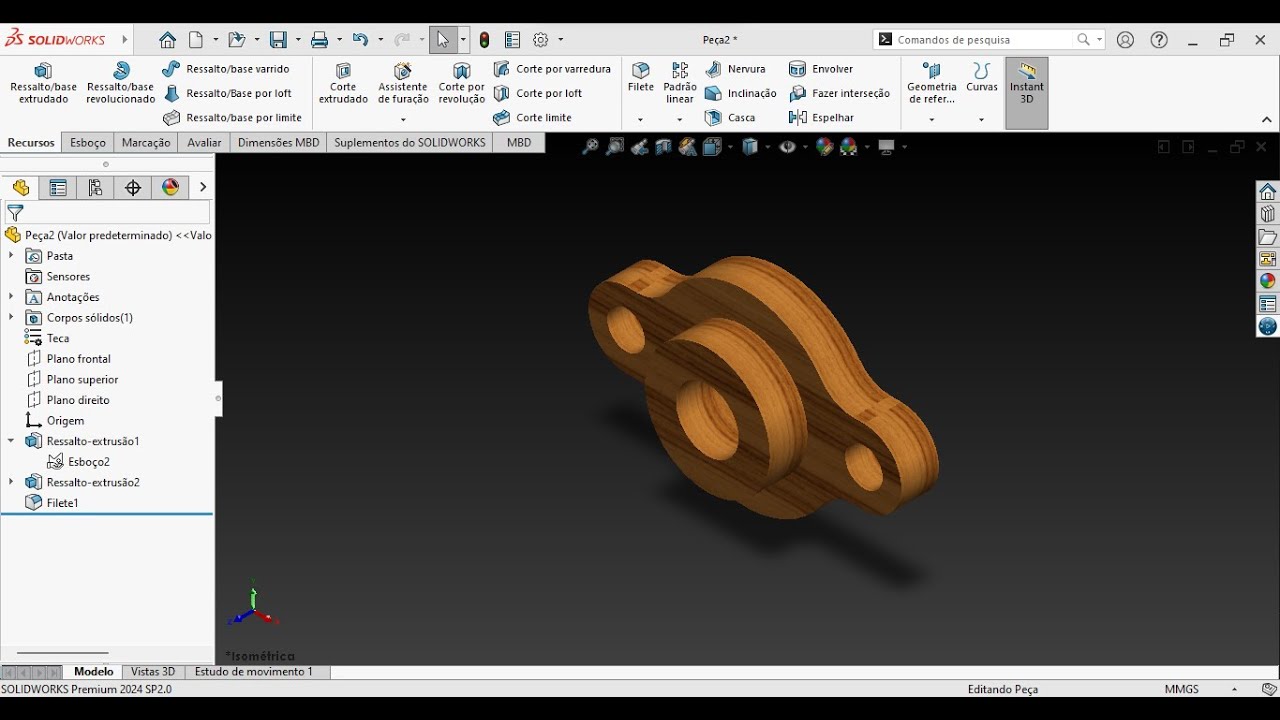Expand the Ressalto-extrusão2 feature
The image size is (1280, 720).
point(11,482)
